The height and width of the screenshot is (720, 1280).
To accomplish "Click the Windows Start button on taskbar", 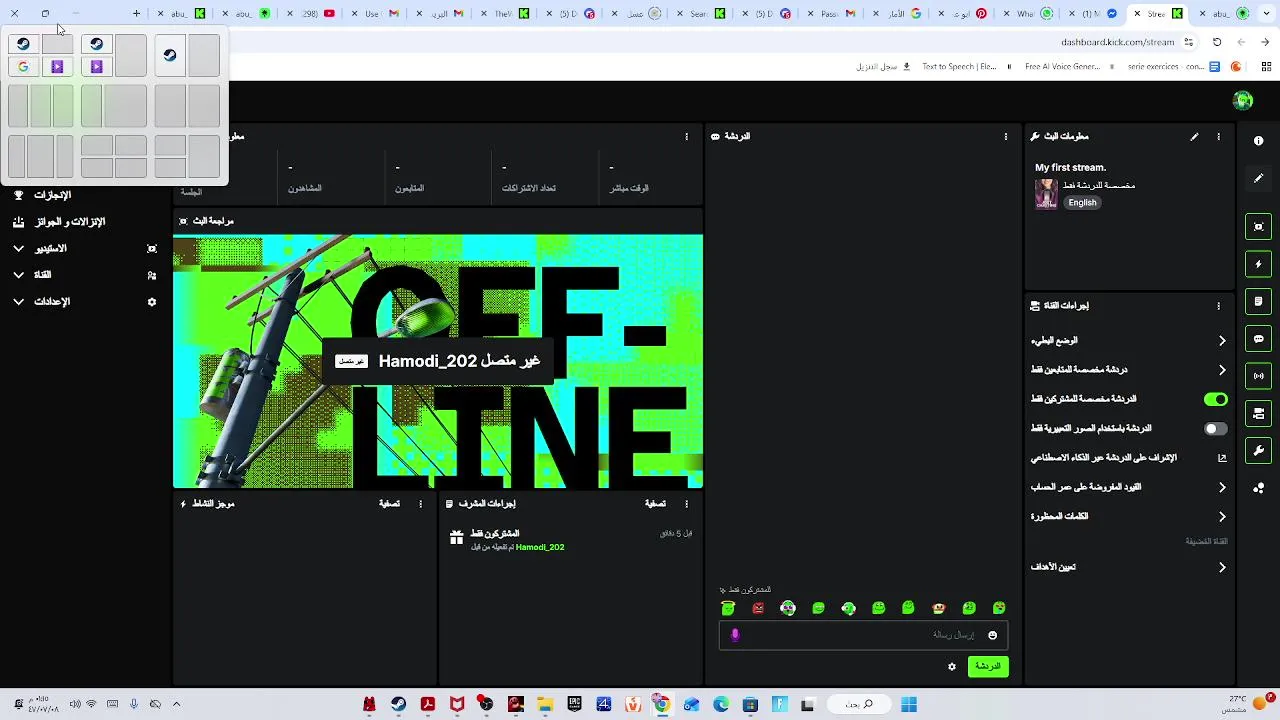I will click(909, 705).
